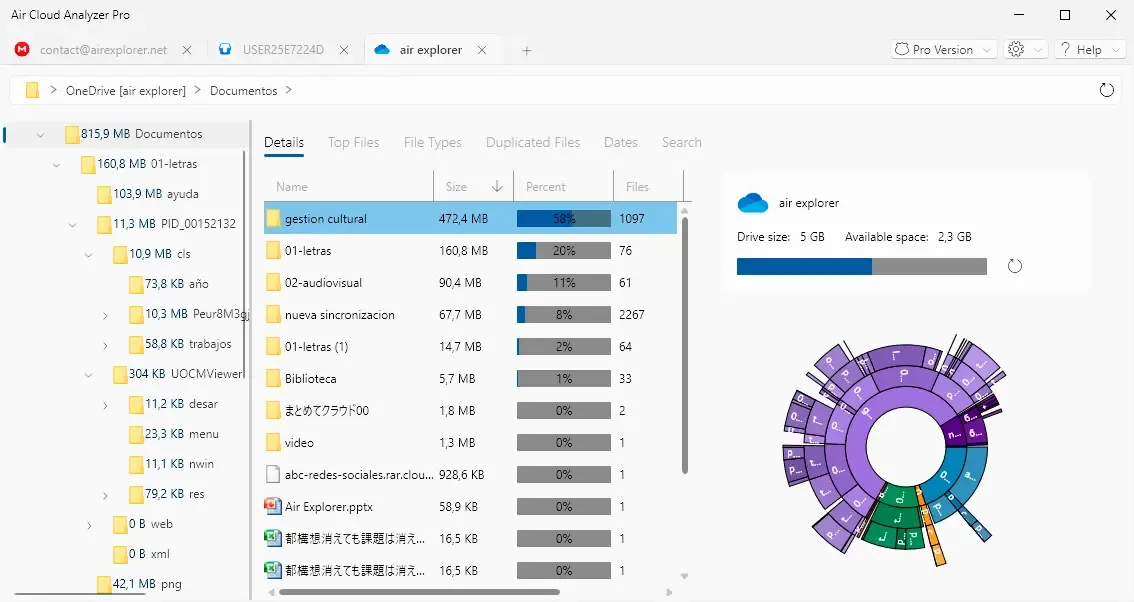The width and height of the screenshot is (1134, 602).
Task: Click the 58% percent bar of gestion cultural
Action: point(563,219)
